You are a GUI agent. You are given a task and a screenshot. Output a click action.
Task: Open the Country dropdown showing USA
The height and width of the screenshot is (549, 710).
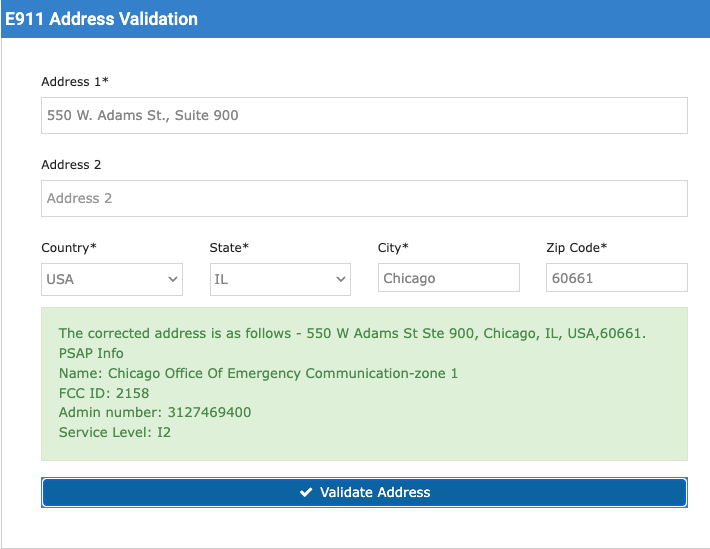(112, 279)
